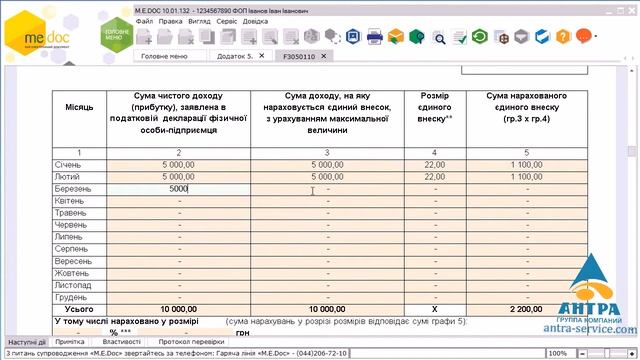Select Лютий accrued contribution cell 1 100,00
640x360 pixels.
pyautogui.click(x=527, y=177)
